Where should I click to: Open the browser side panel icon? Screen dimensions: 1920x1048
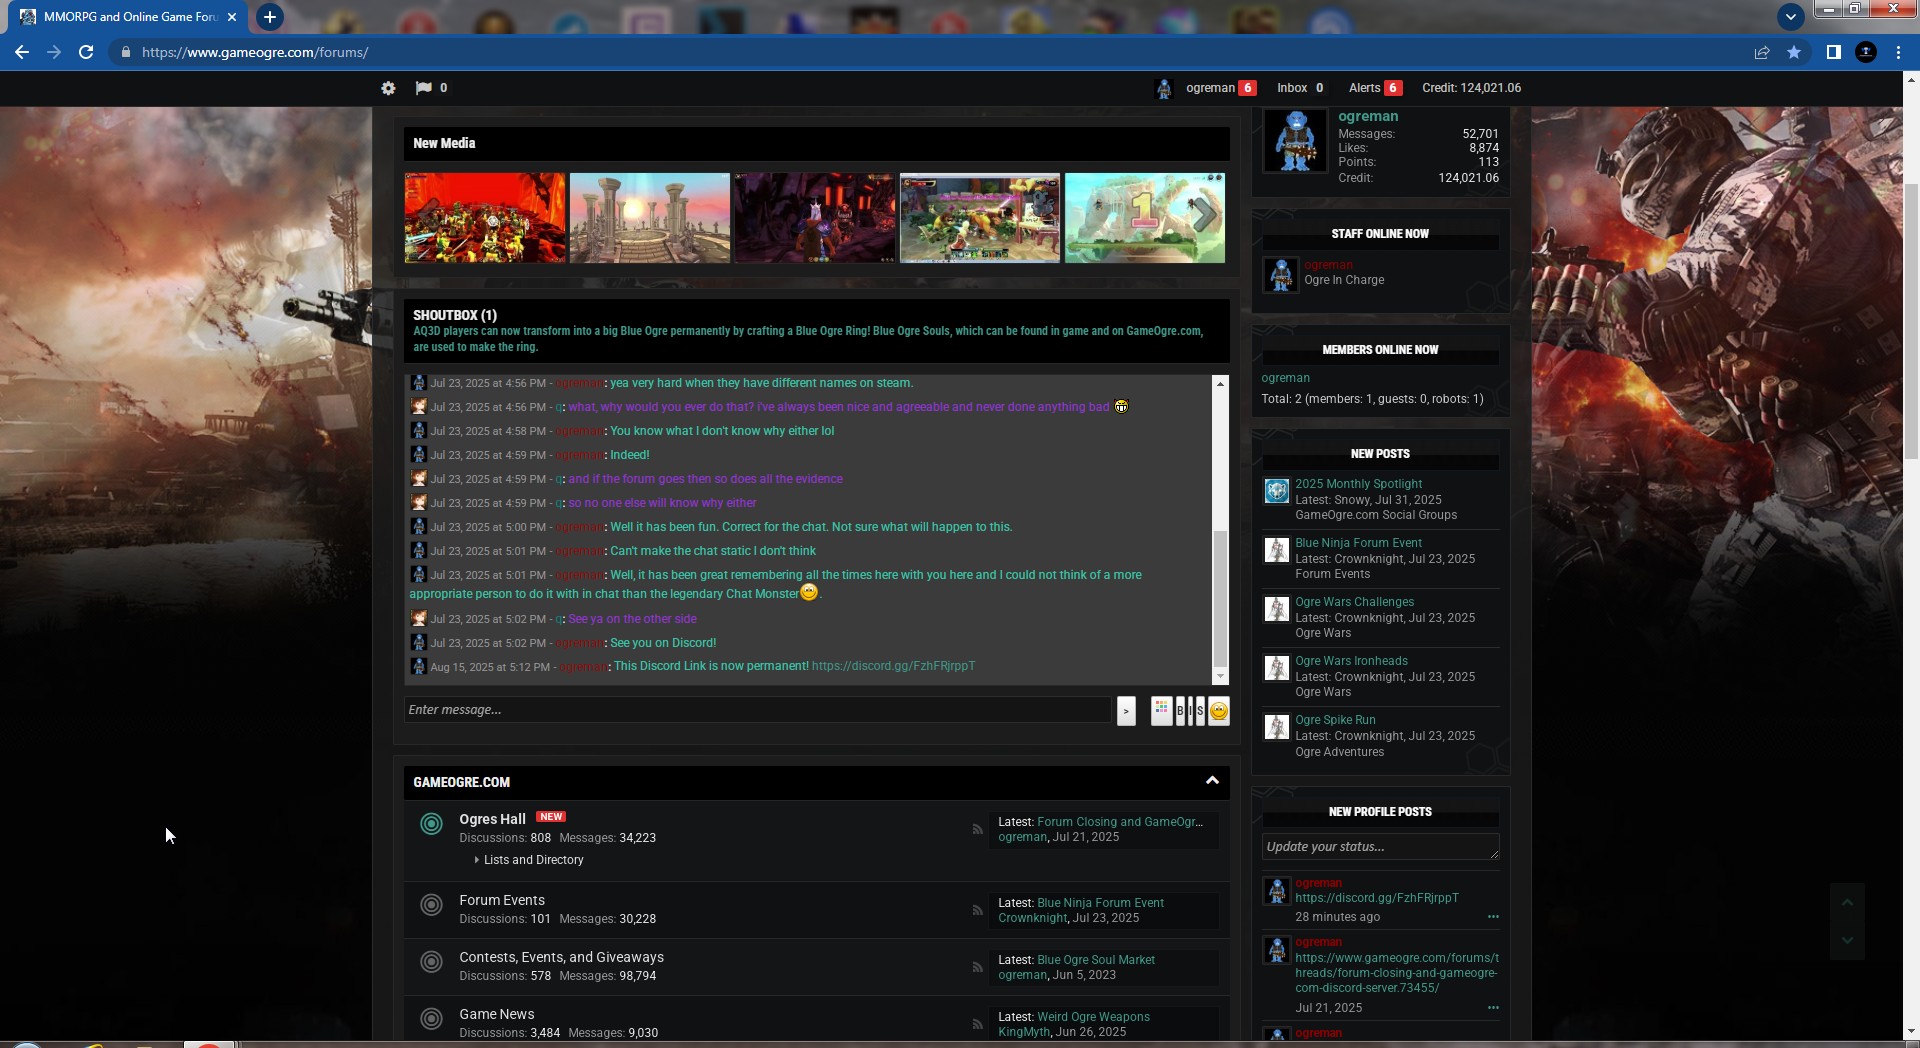(1833, 52)
